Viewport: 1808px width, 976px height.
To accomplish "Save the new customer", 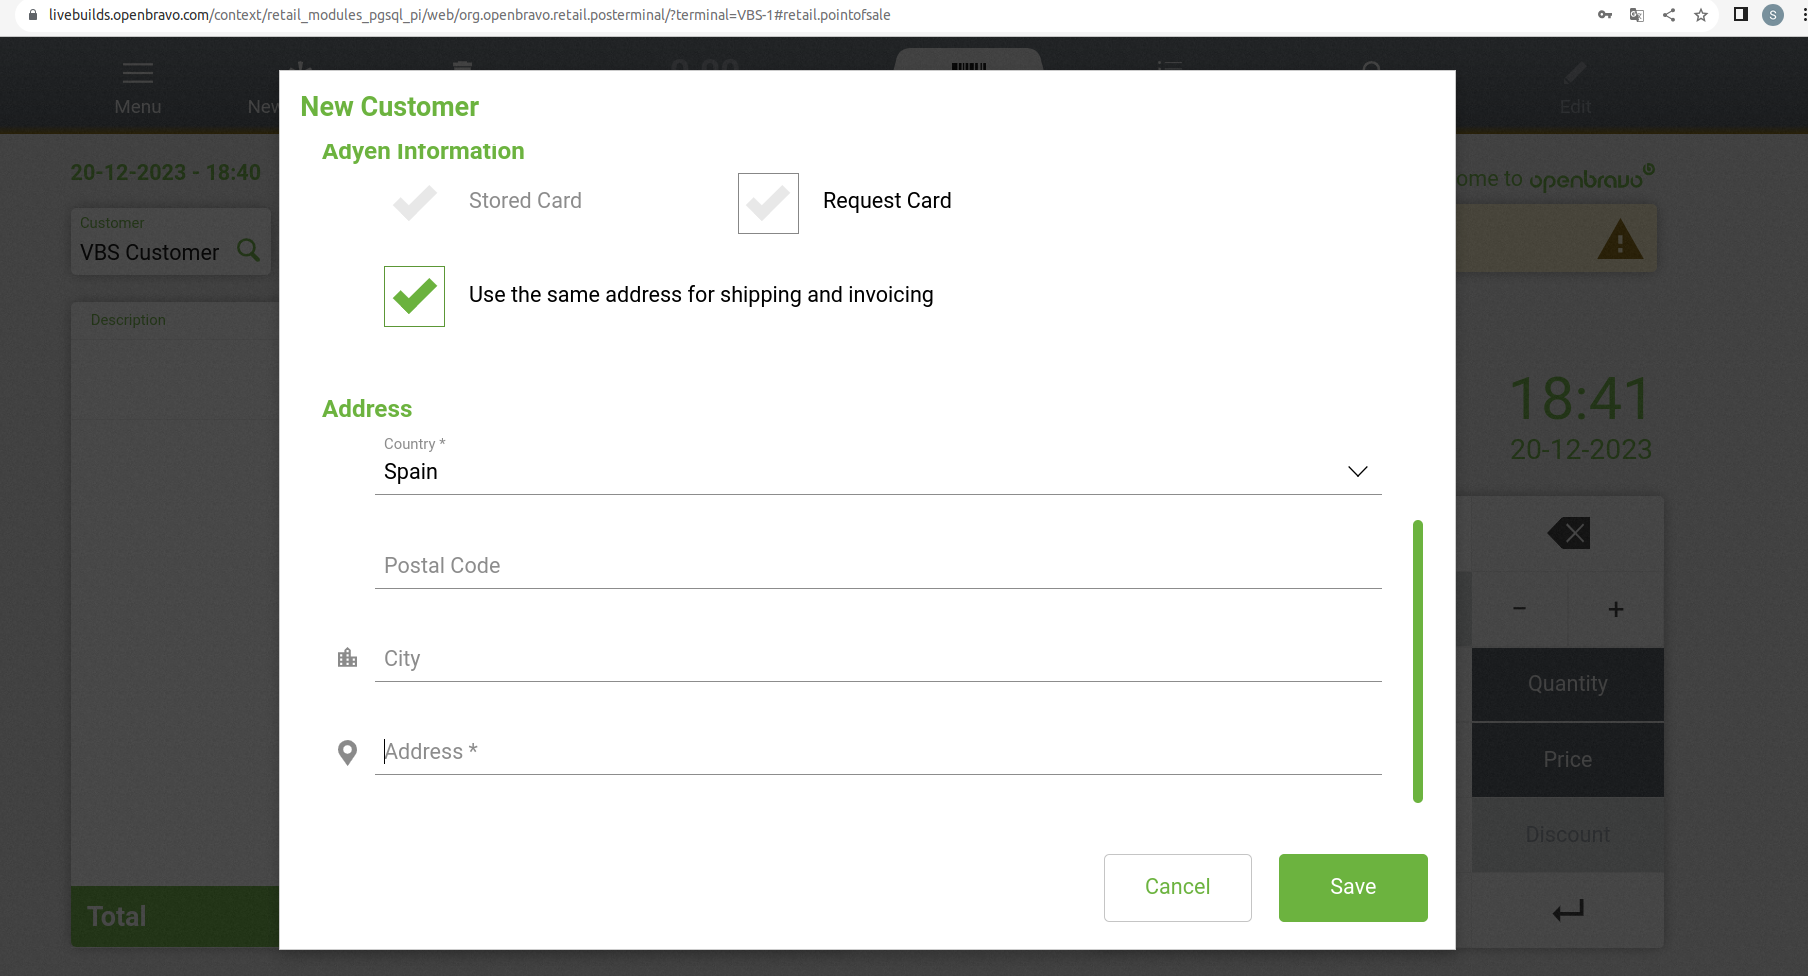I will pos(1352,887).
